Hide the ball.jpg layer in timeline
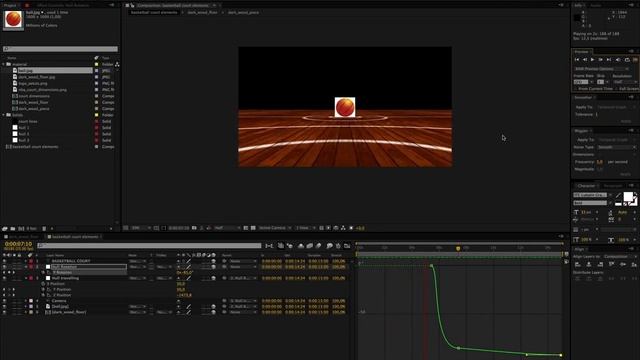640x360 pixels. [x=4, y=307]
